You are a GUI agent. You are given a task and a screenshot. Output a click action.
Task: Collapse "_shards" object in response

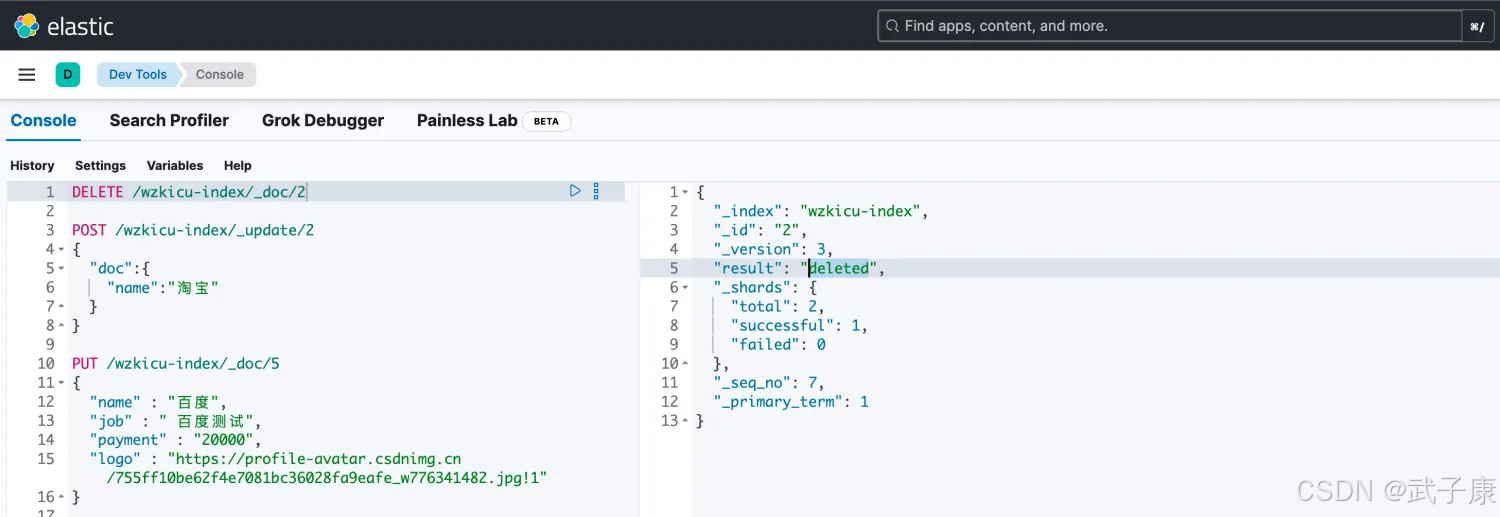685,288
